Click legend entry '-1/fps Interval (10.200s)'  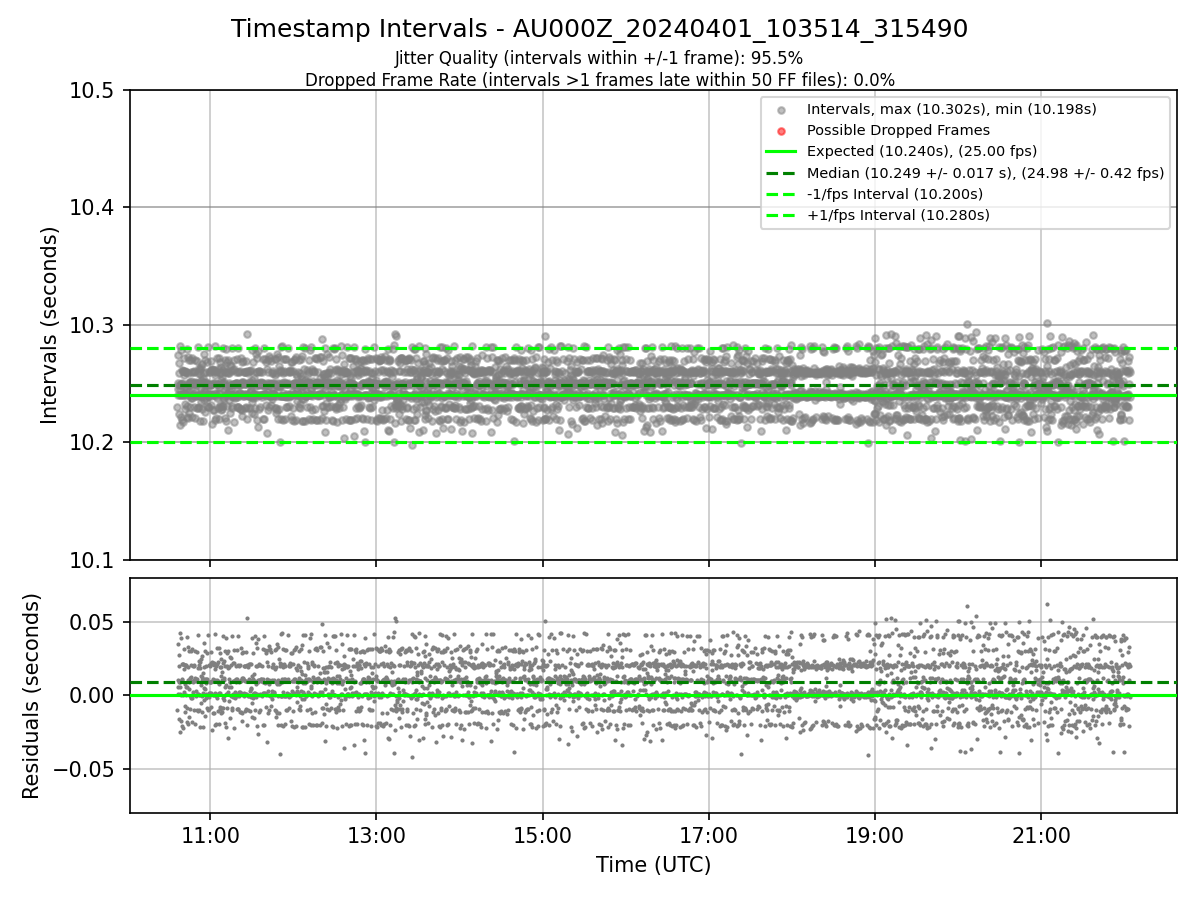point(895,194)
